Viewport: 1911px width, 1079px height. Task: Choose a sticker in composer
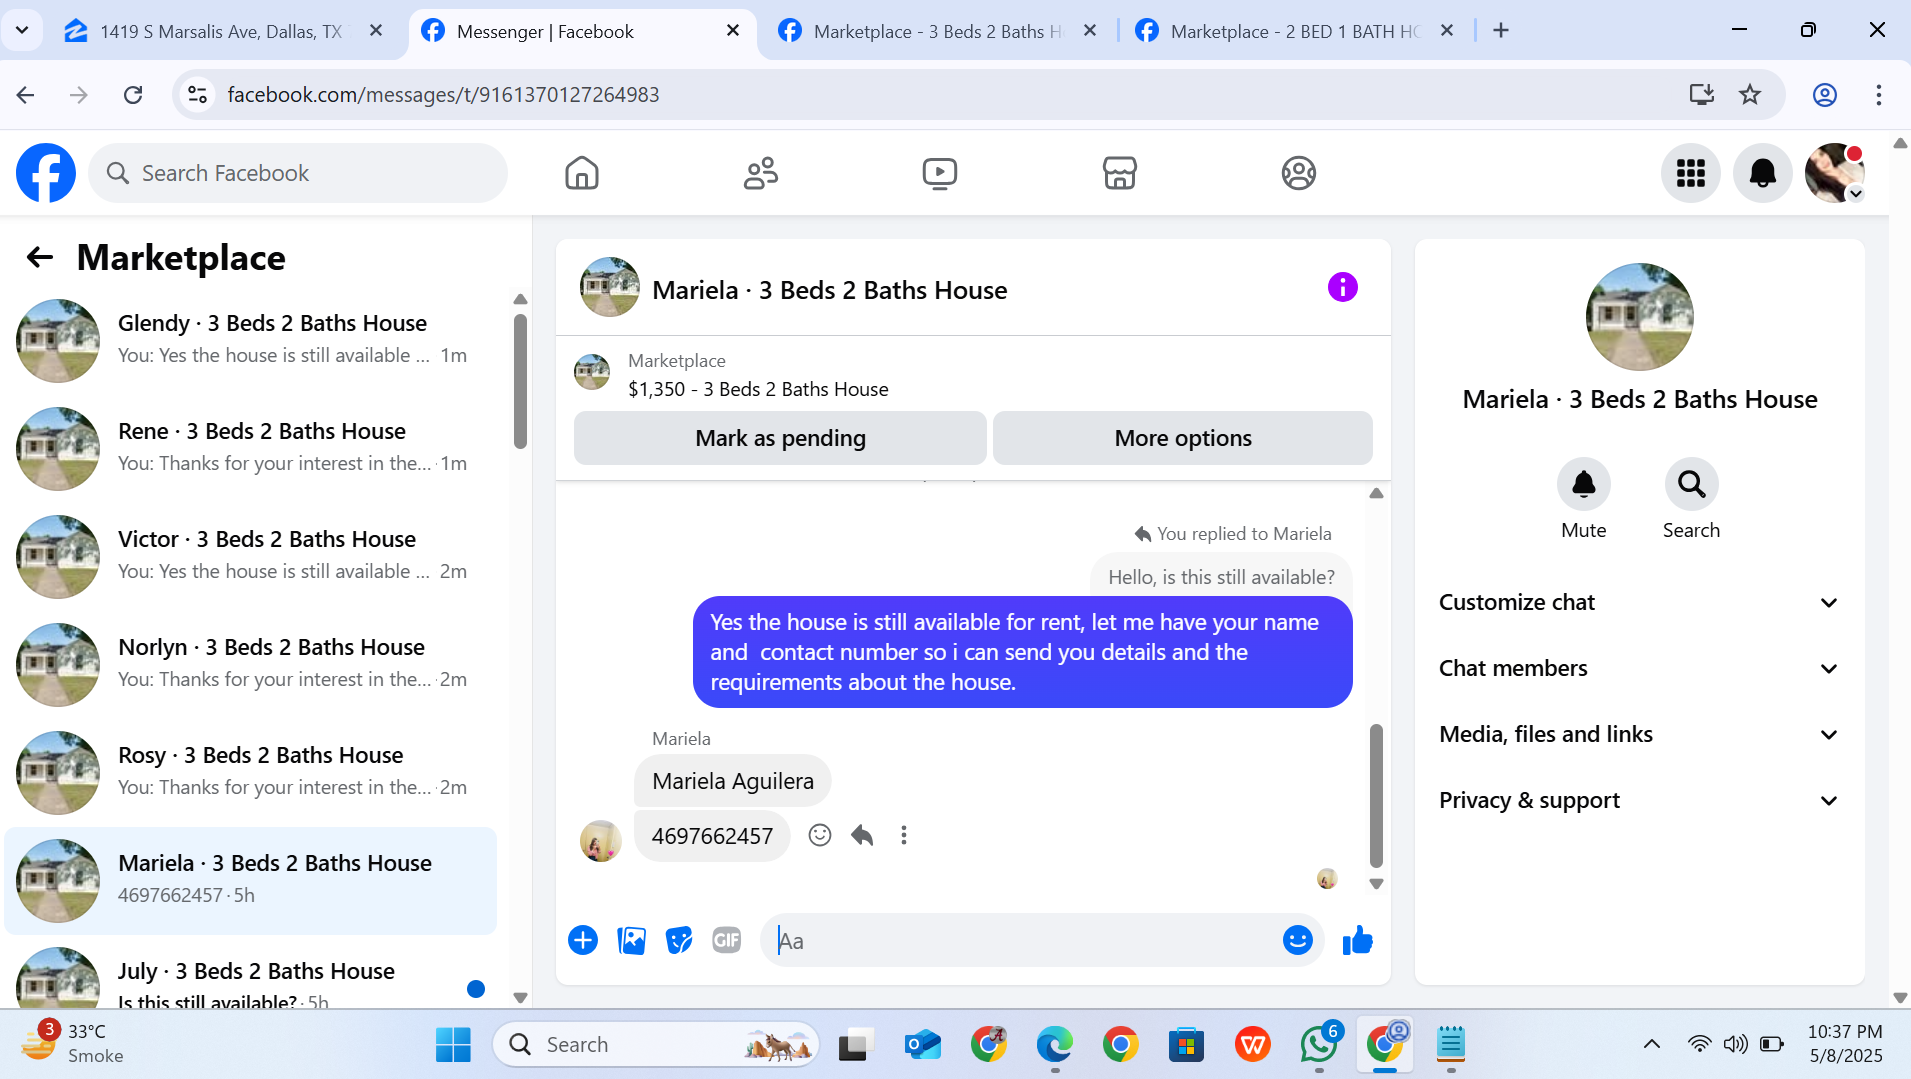679,940
